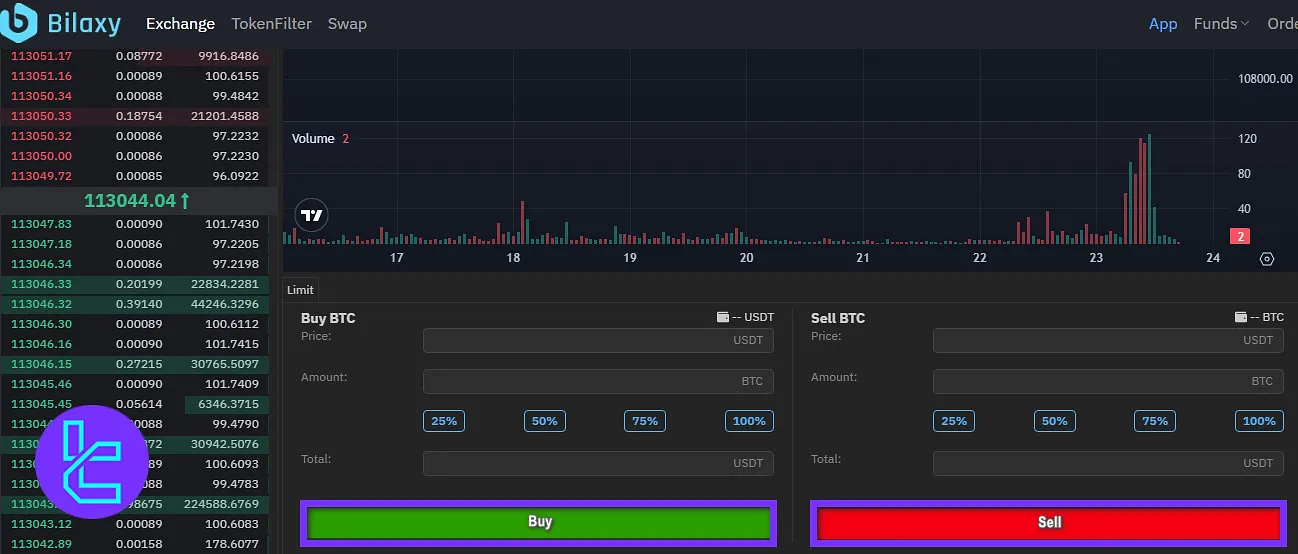This screenshot has width=1298, height=554.
Task: Click the Sell BTC amount field
Action: coord(1108,381)
